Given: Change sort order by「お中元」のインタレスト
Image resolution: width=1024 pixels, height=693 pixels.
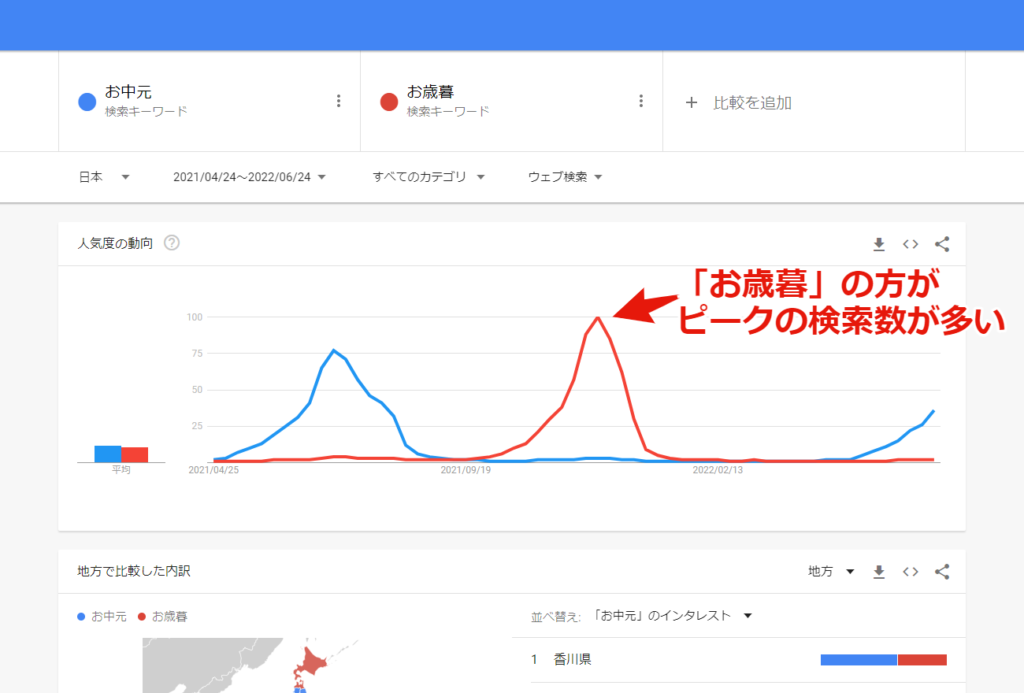Looking at the screenshot, I should pos(671,616).
